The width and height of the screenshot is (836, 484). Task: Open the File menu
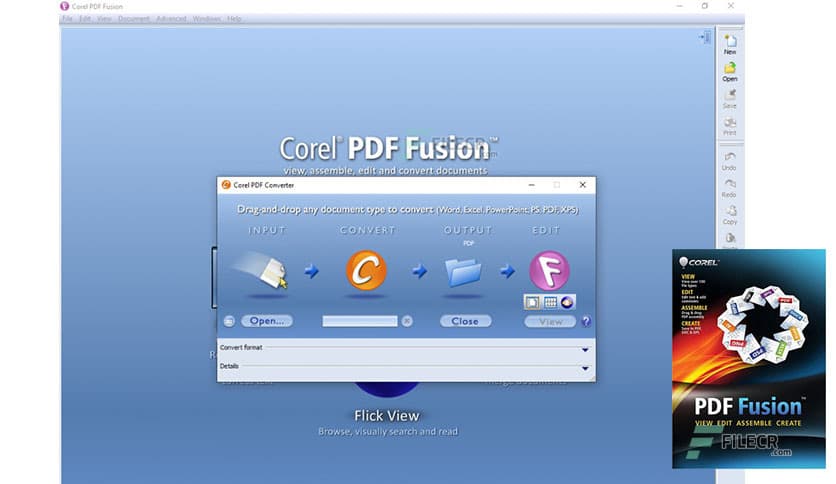click(67, 19)
